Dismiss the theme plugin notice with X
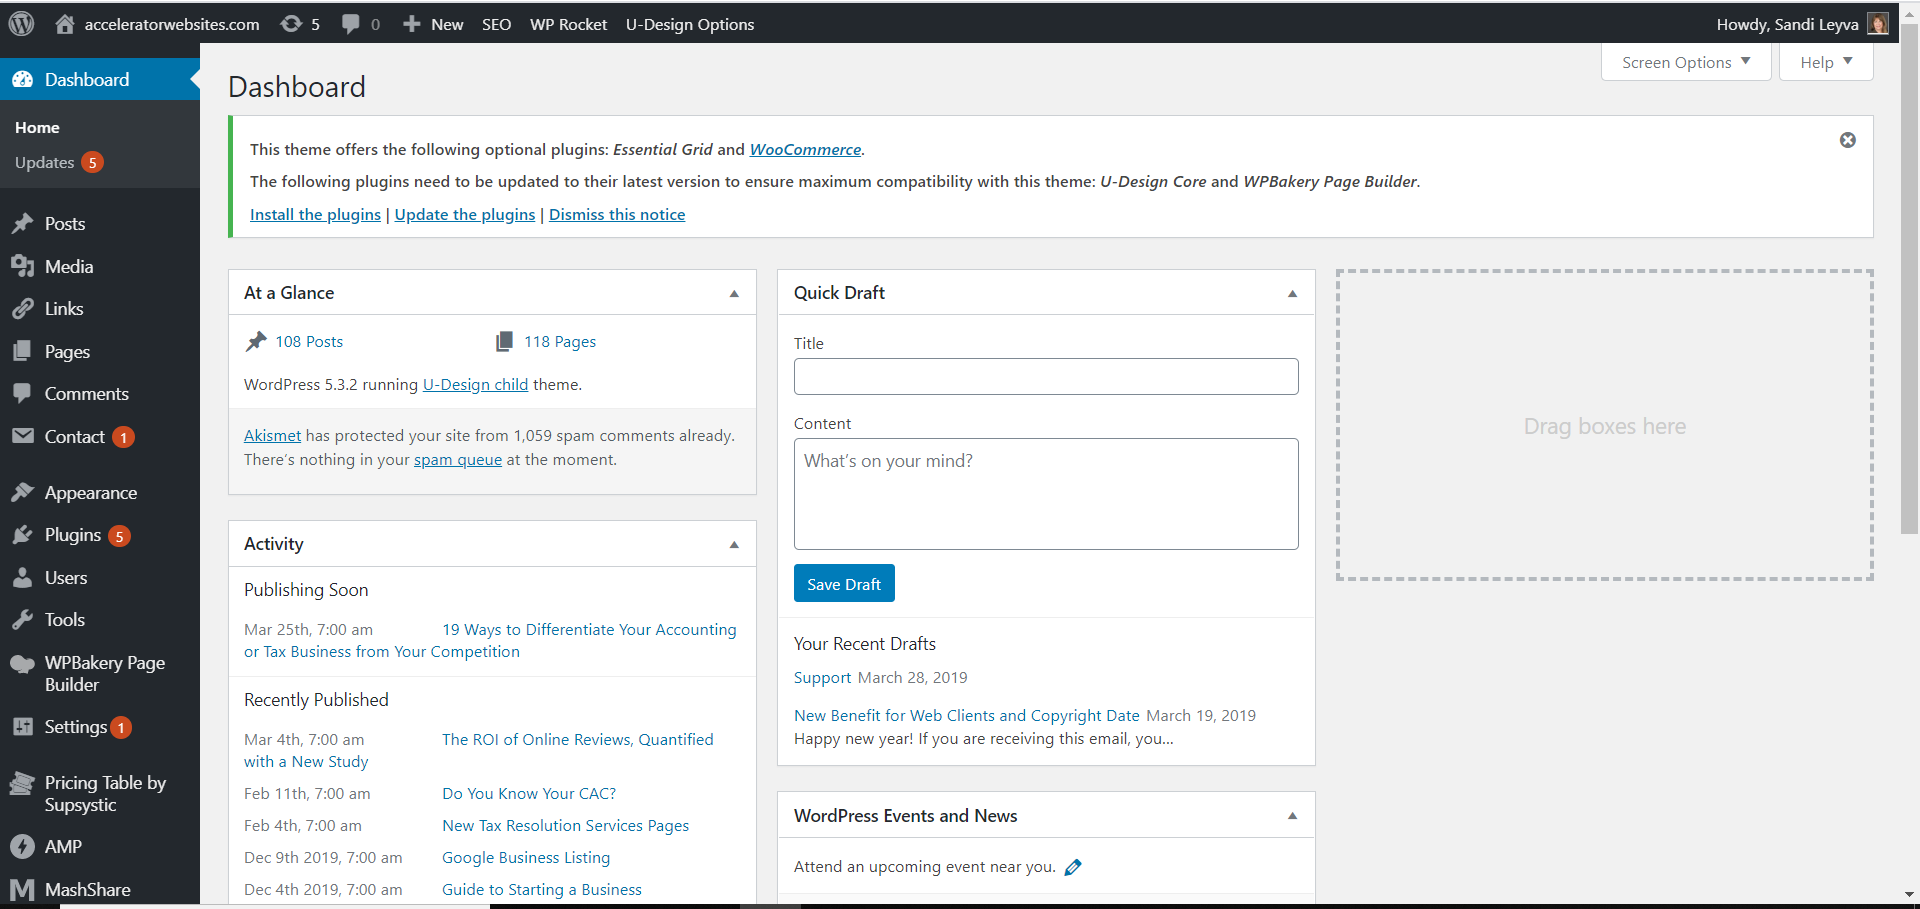 (1848, 140)
